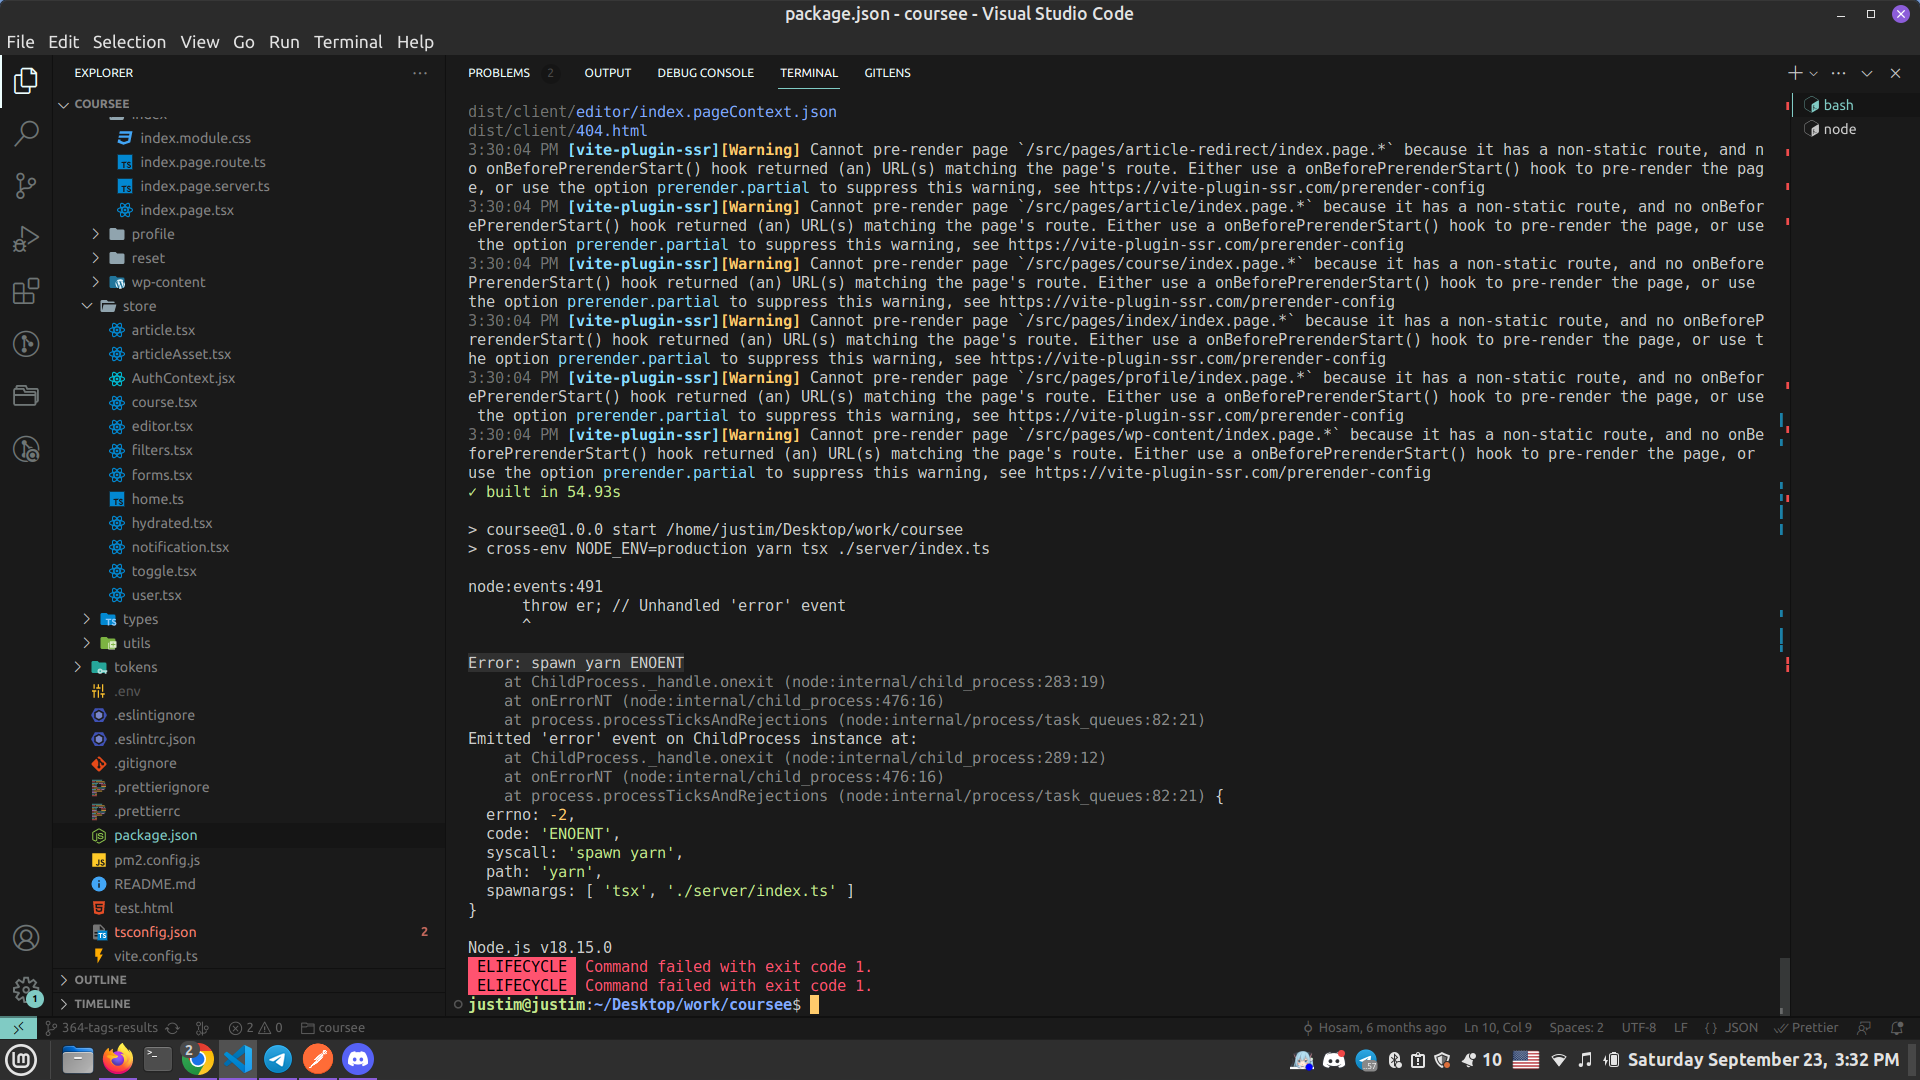This screenshot has height=1080, width=1920.
Task: Click the terminal vertical scrollbar thumb
Action: pos(1784,985)
